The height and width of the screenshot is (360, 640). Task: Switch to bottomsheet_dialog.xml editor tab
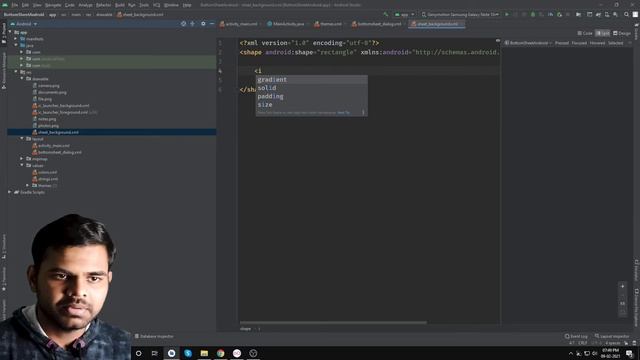[x=377, y=24]
